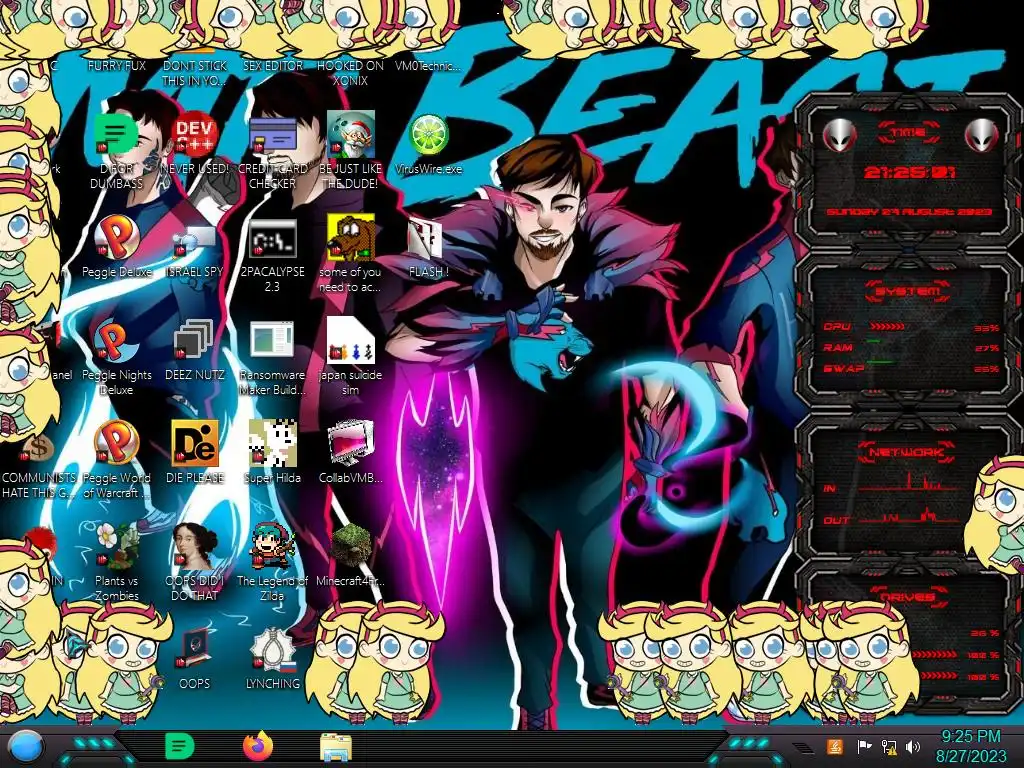Open the 'some of you need to ac...' dog icon
The width and height of the screenshot is (1024, 768).
point(350,238)
